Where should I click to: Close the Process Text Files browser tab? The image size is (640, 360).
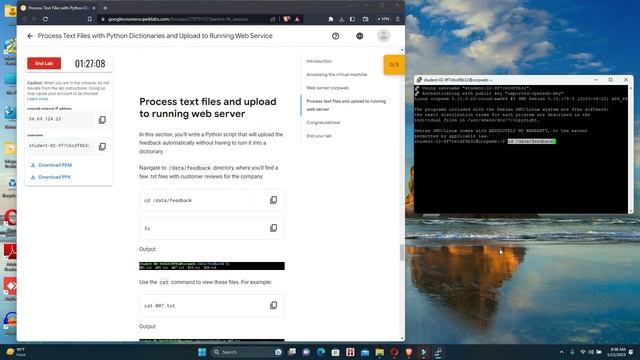pos(94,8)
